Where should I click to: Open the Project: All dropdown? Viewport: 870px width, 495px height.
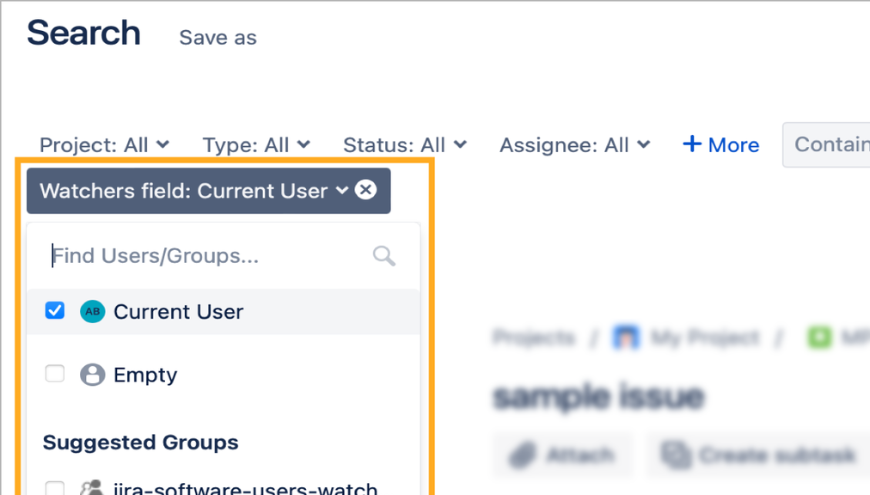[104, 145]
